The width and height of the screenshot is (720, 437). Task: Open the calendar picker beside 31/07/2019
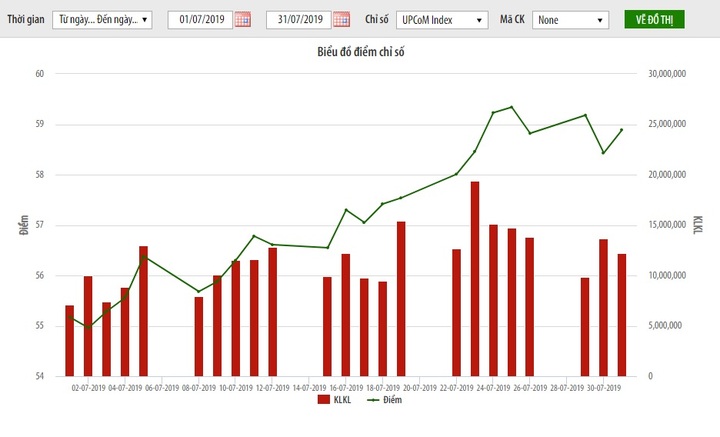tap(341, 19)
